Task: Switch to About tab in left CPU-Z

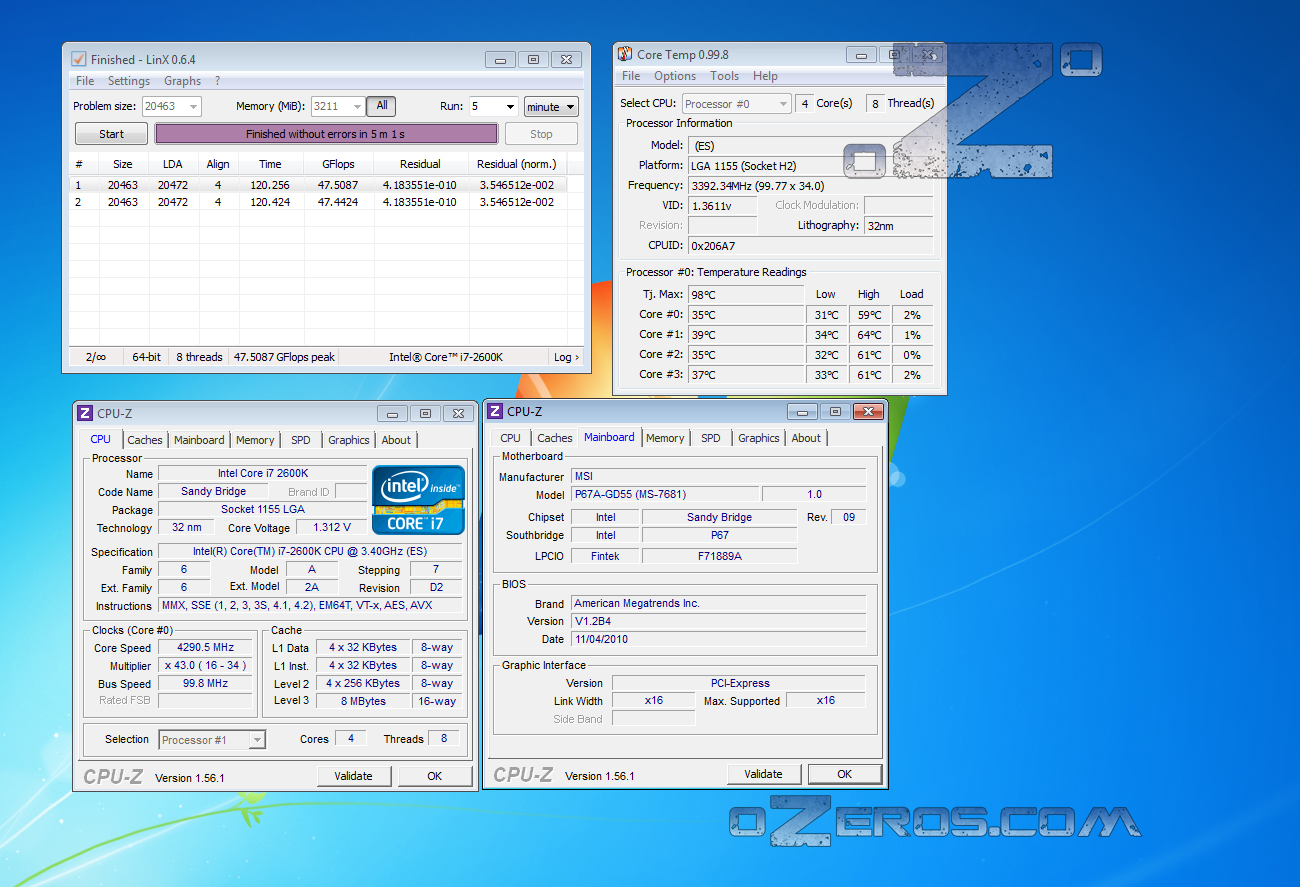Action: pos(396,440)
